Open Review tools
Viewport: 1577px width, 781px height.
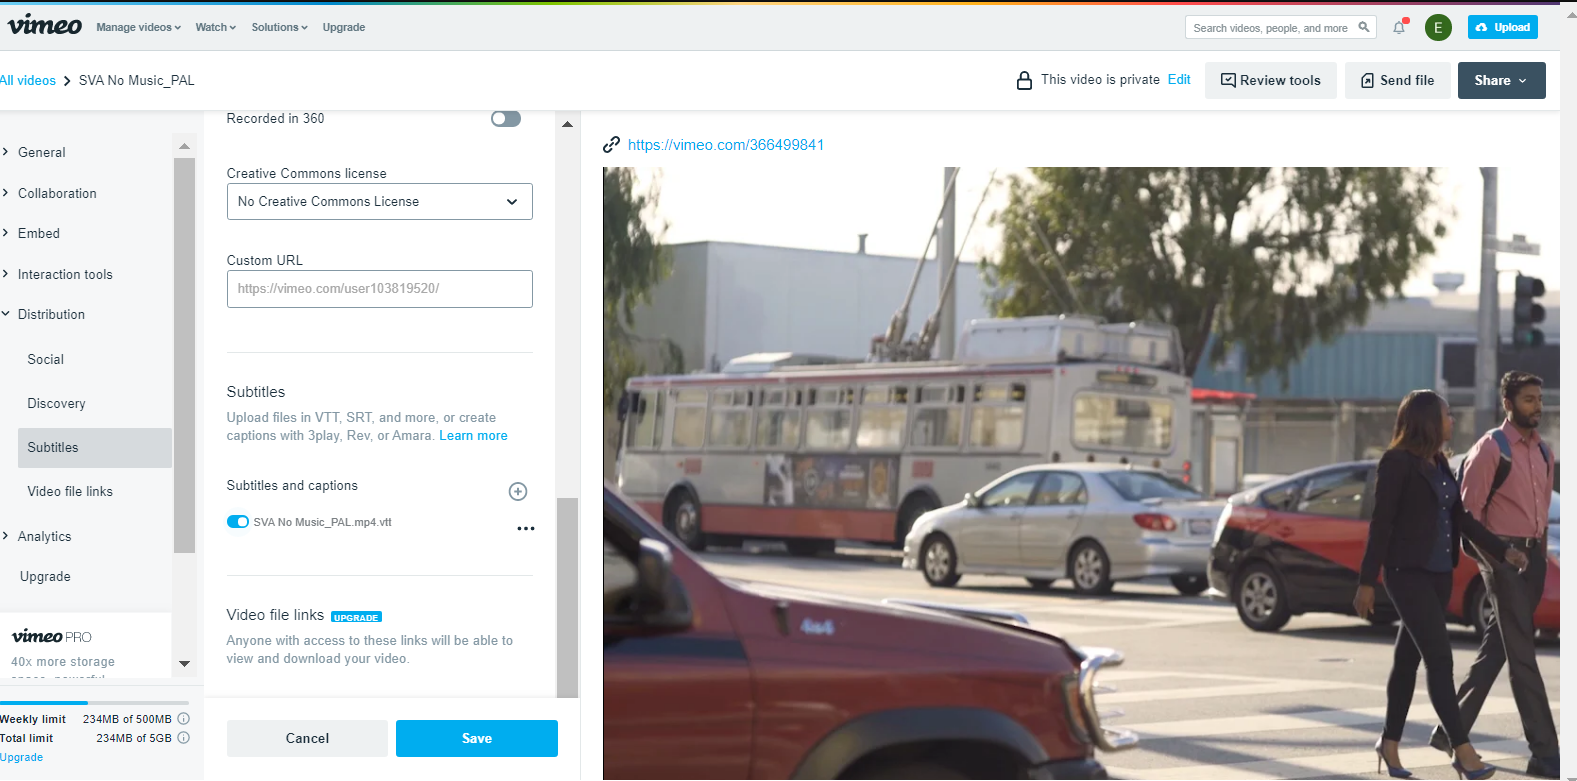click(1270, 80)
